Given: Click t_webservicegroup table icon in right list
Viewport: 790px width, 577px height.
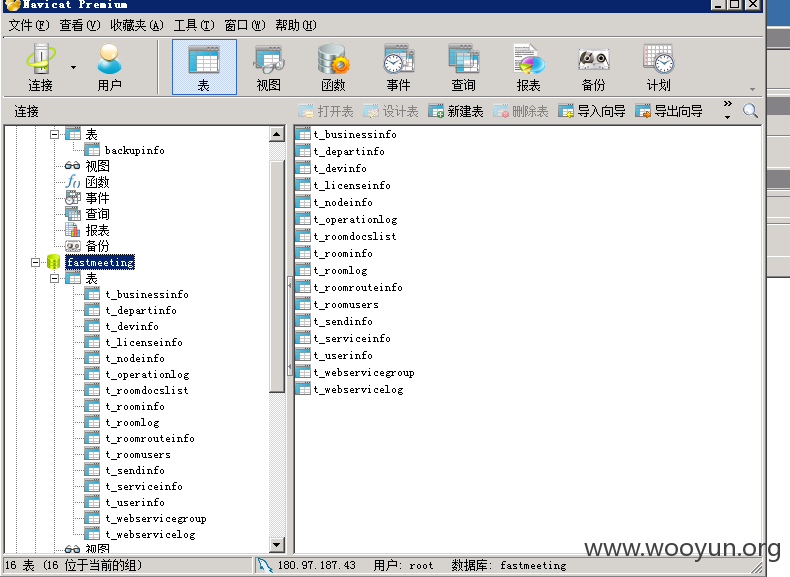Looking at the screenshot, I should pyautogui.click(x=303, y=373).
